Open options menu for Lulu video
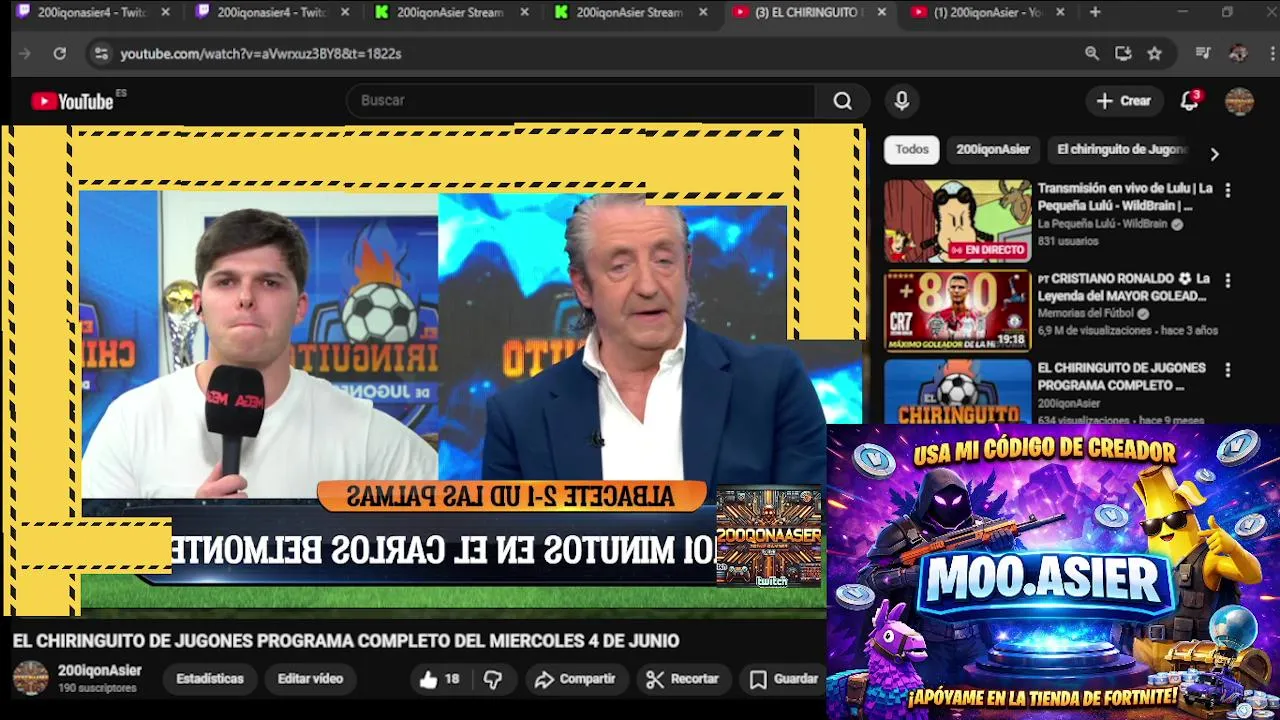Viewport: 1280px width, 720px height. pos(1228,190)
